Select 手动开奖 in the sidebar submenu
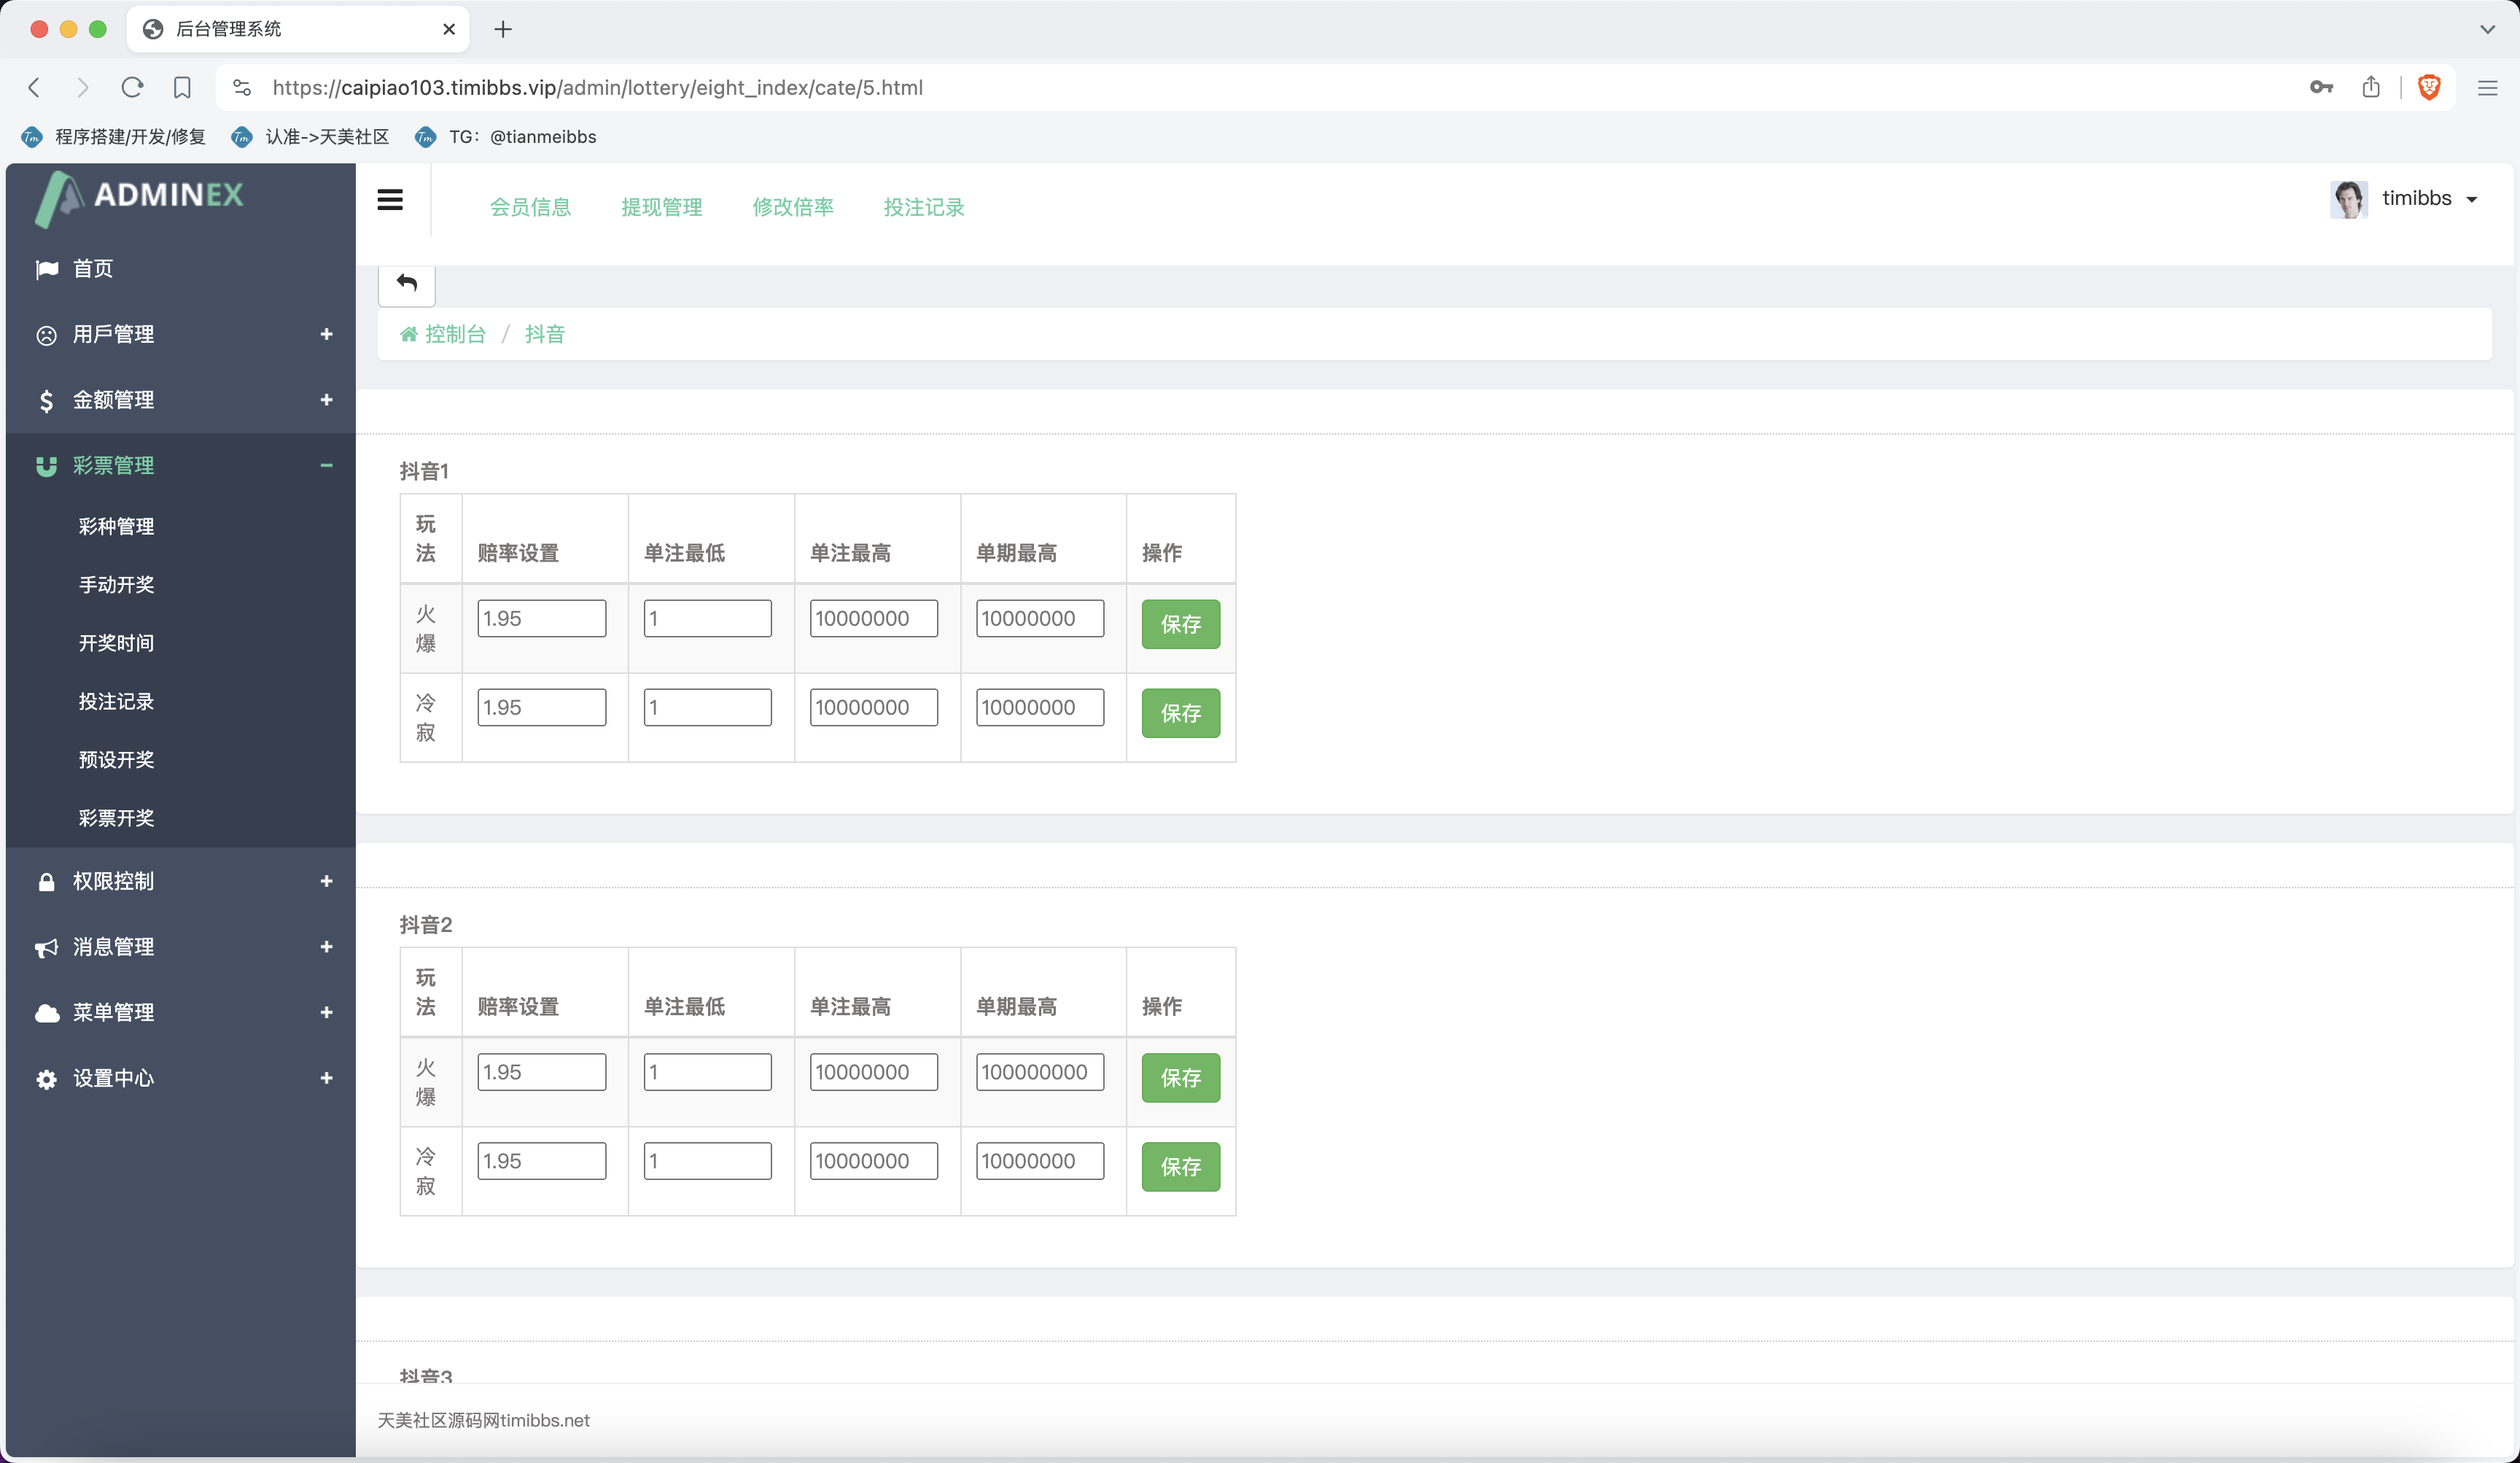This screenshot has height=1463, width=2520. (116, 585)
